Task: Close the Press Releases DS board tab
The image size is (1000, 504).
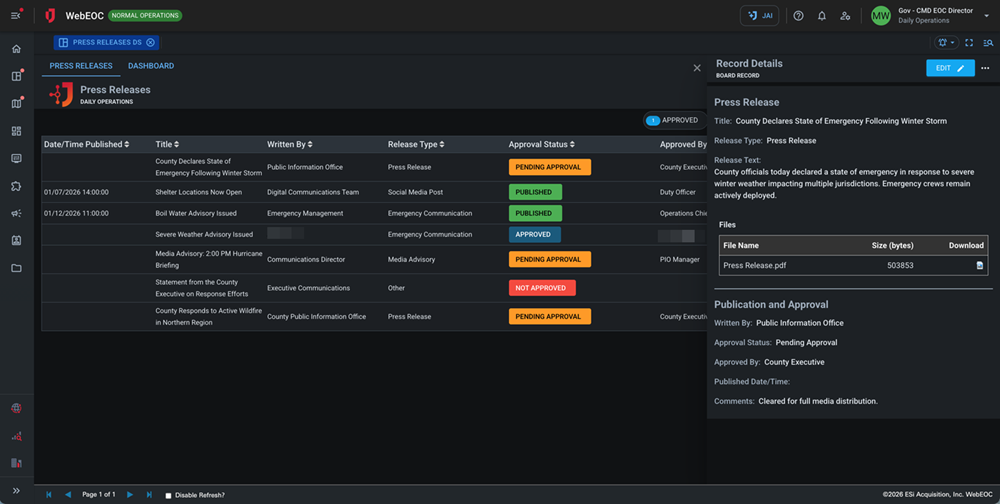Action: [x=150, y=43]
